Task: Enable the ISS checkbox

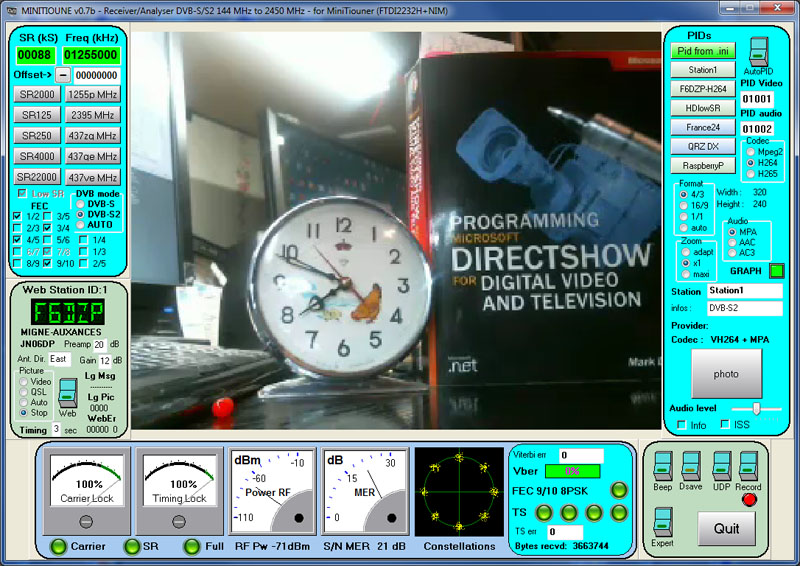Action: pyautogui.click(x=725, y=424)
